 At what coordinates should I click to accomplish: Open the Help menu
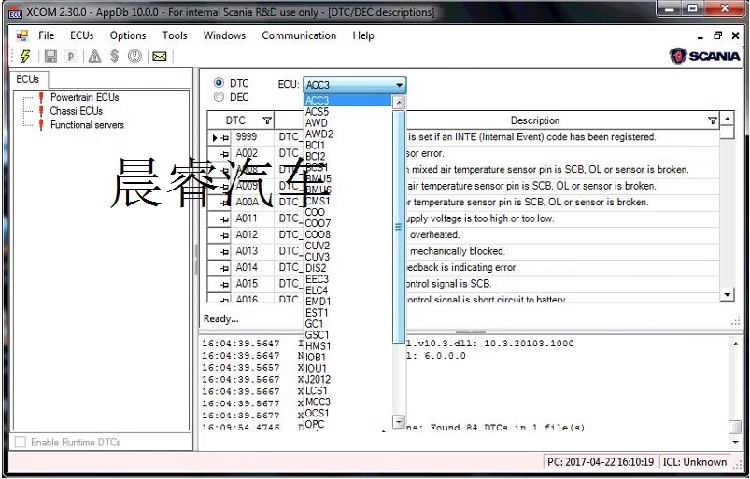pyautogui.click(x=364, y=35)
